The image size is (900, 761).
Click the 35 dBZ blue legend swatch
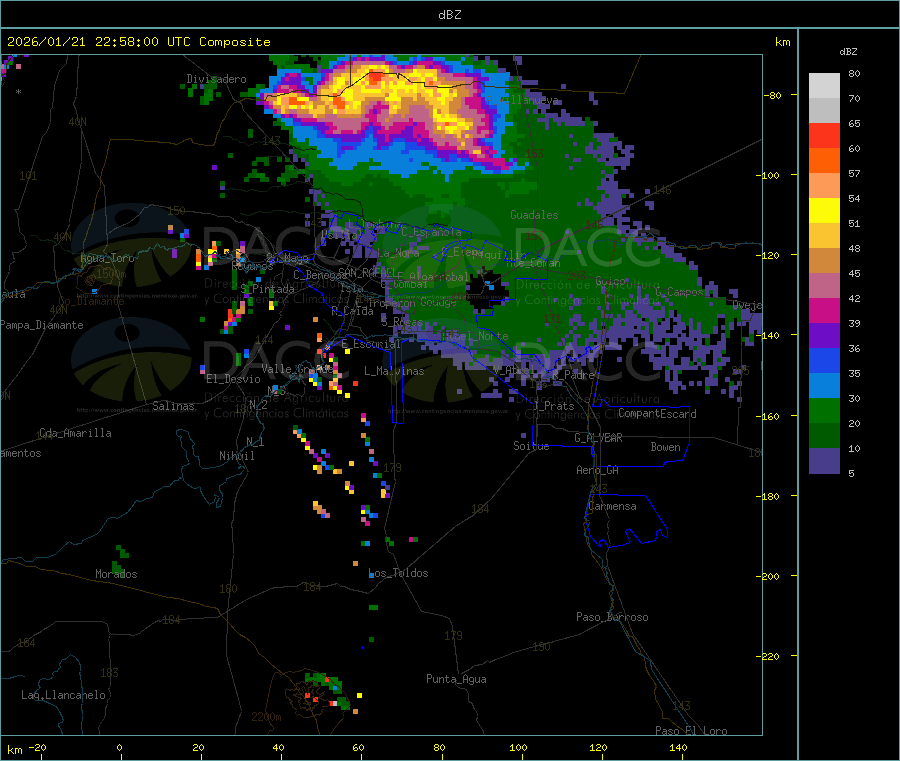coord(824,386)
